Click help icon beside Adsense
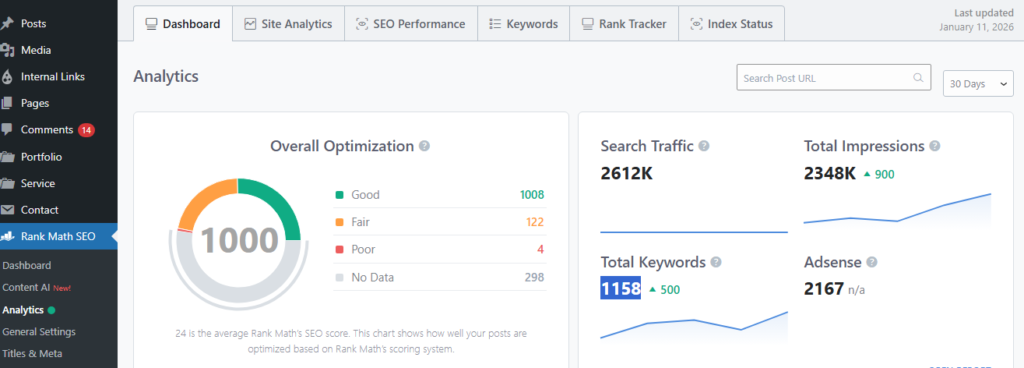This screenshot has width=1024, height=368. tap(872, 262)
